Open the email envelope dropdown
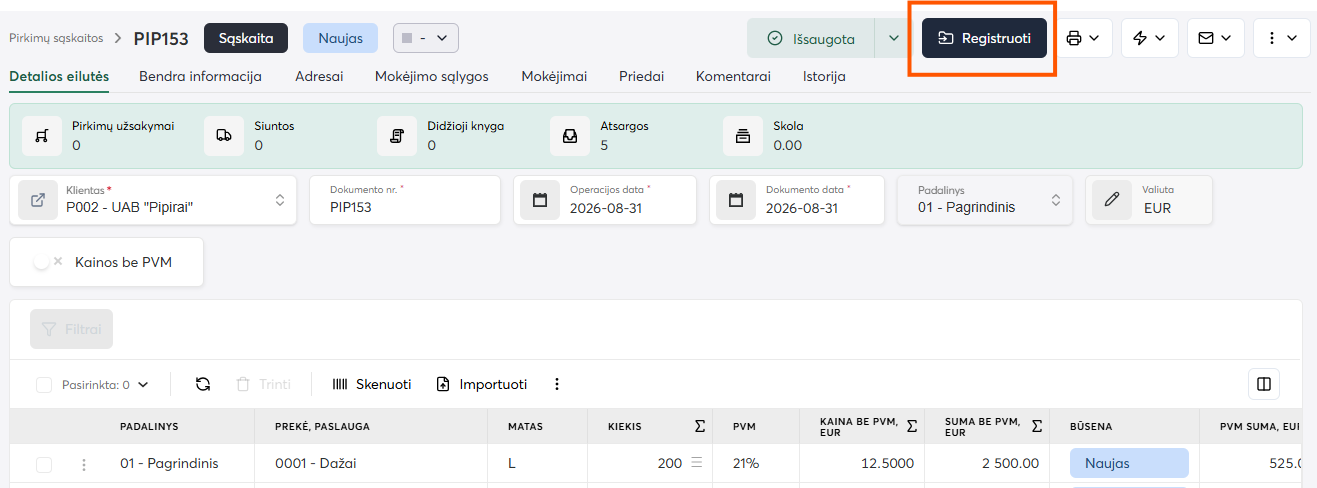This screenshot has height=488, width=1317. (x=1215, y=38)
